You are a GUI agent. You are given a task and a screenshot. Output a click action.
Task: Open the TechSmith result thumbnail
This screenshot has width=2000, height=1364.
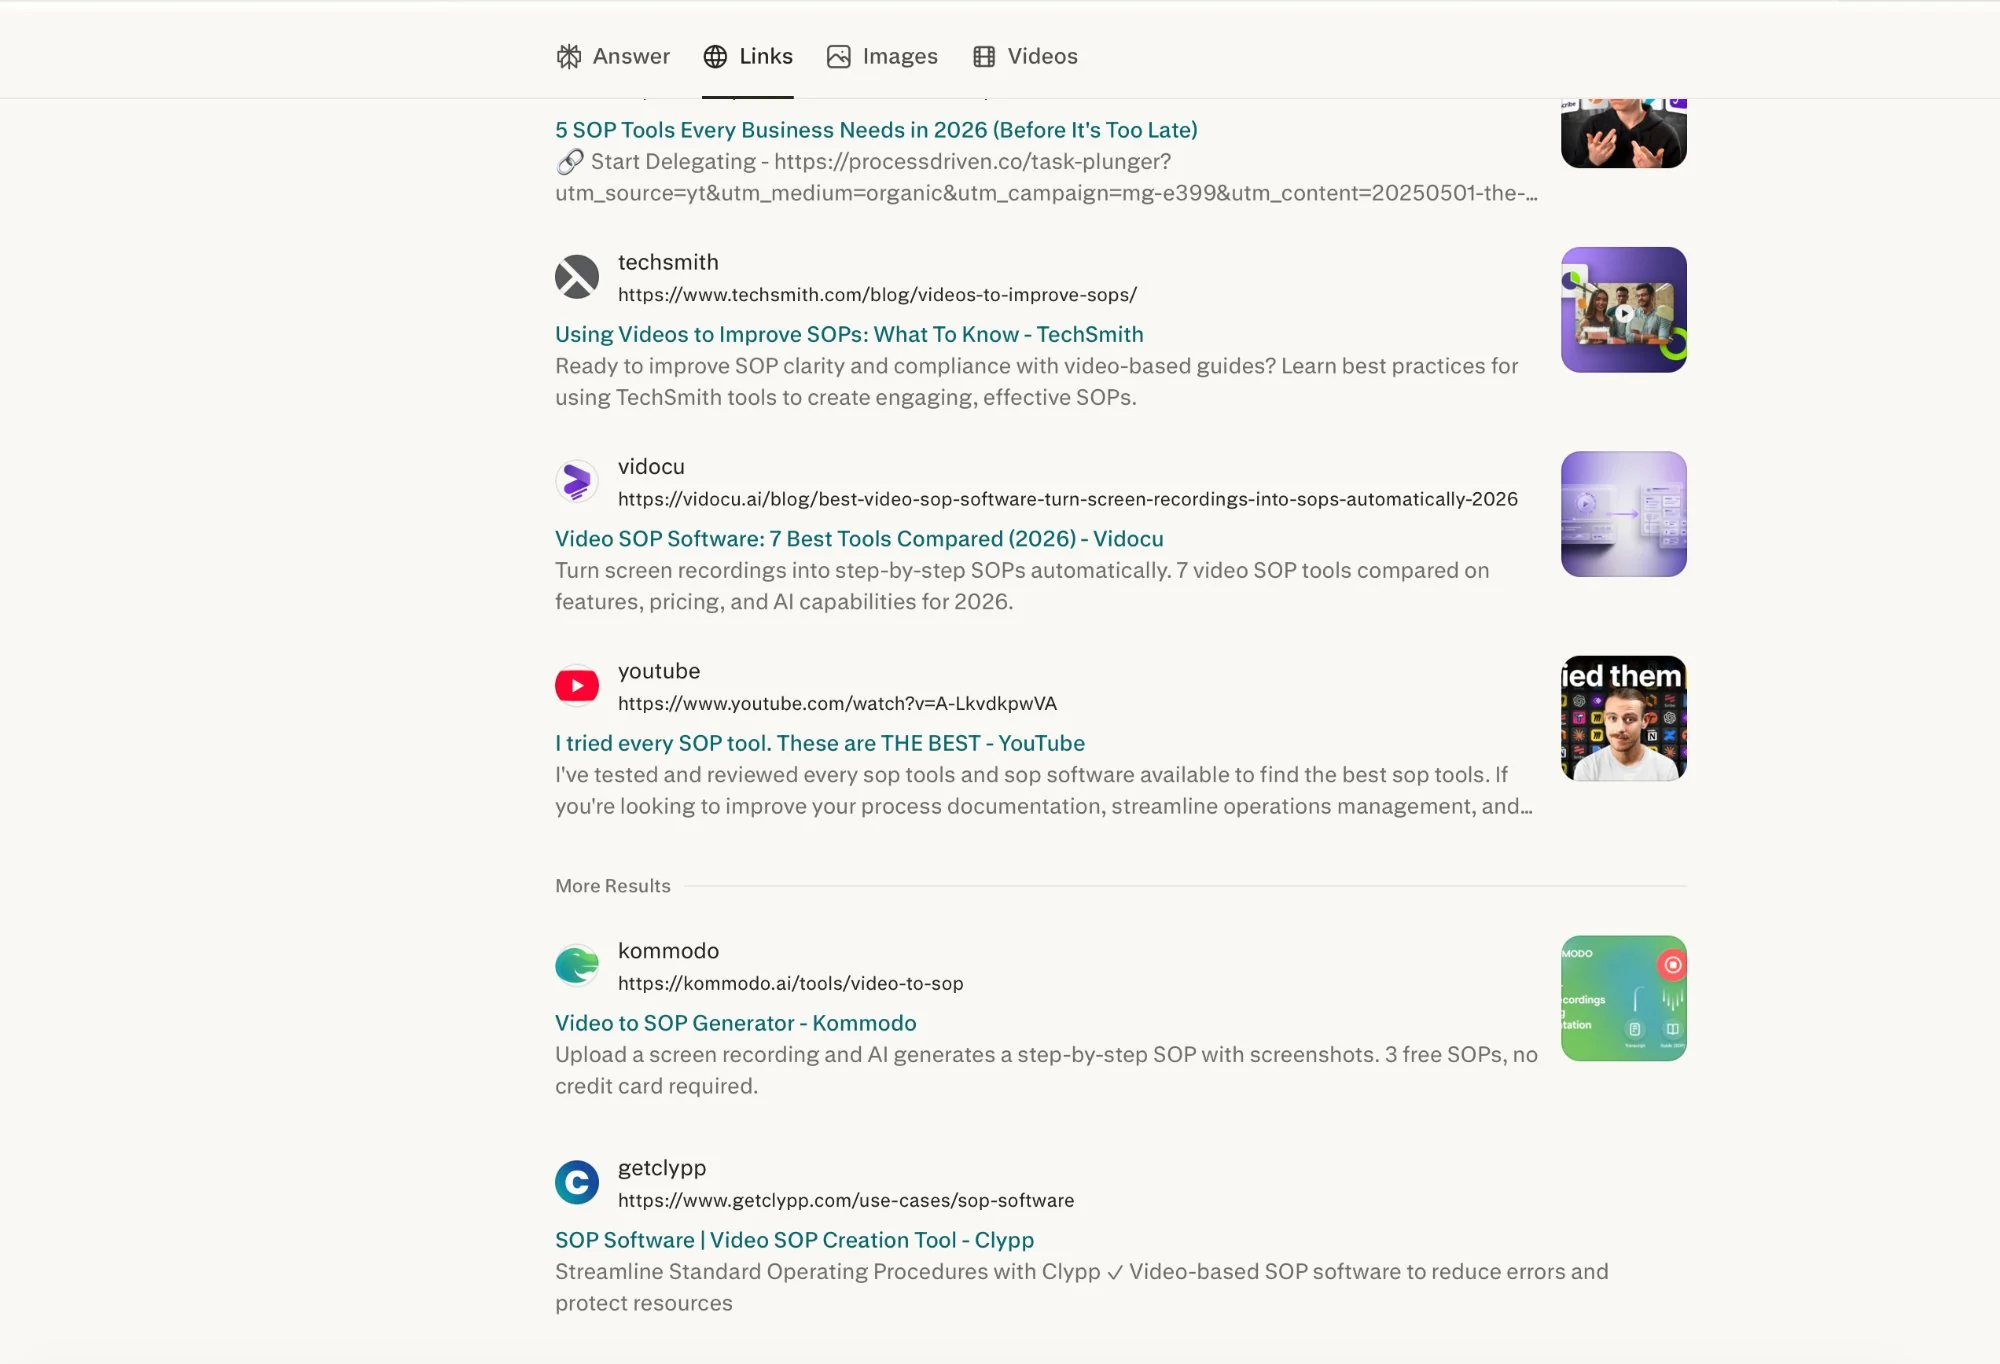pyautogui.click(x=1624, y=310)
